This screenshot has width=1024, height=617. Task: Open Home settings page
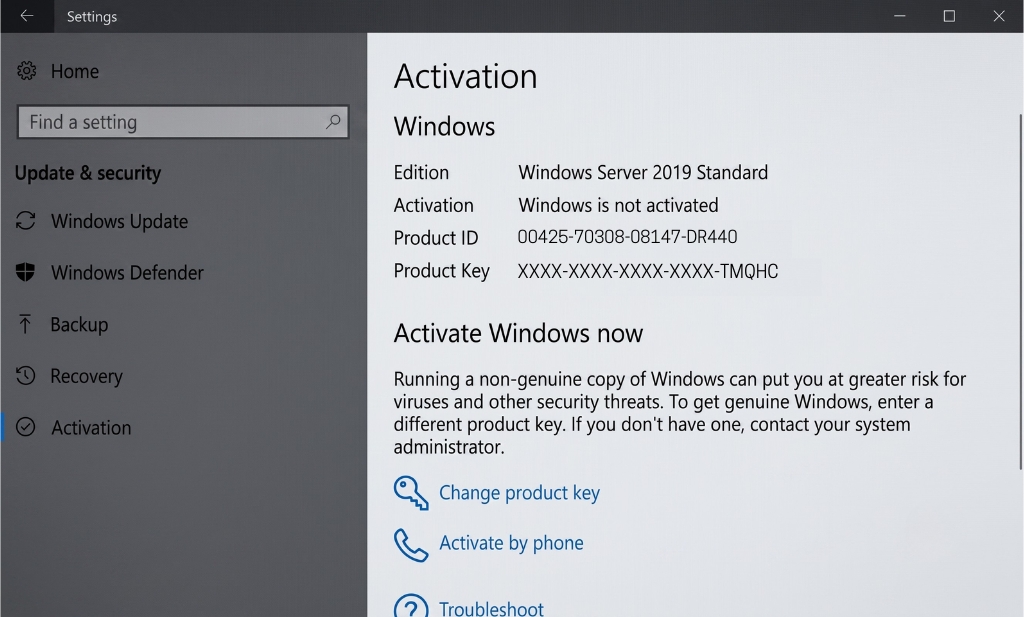tap(75, 71)
